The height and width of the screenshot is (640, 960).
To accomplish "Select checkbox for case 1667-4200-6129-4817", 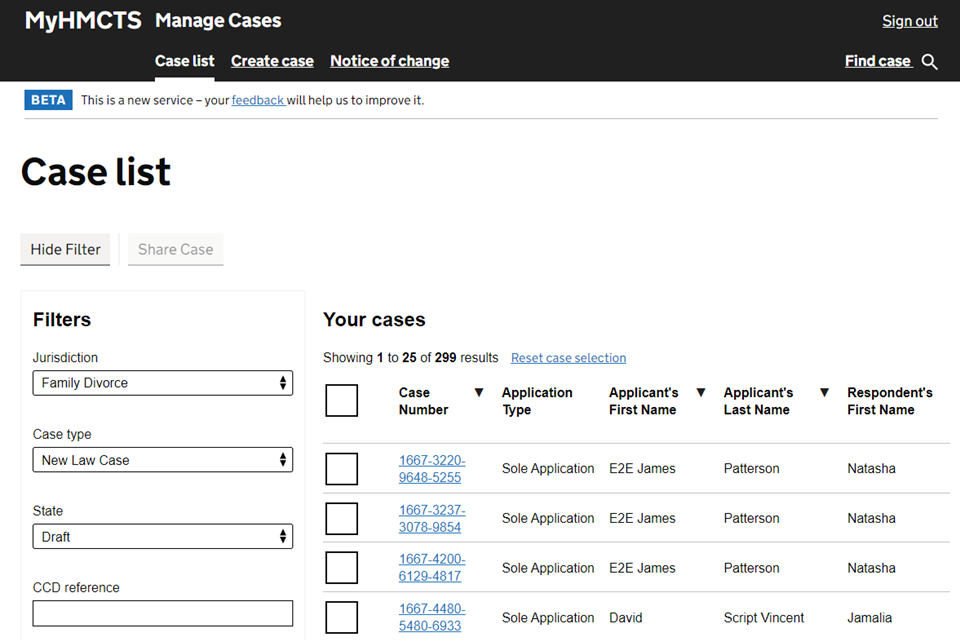I will [342, 568].
